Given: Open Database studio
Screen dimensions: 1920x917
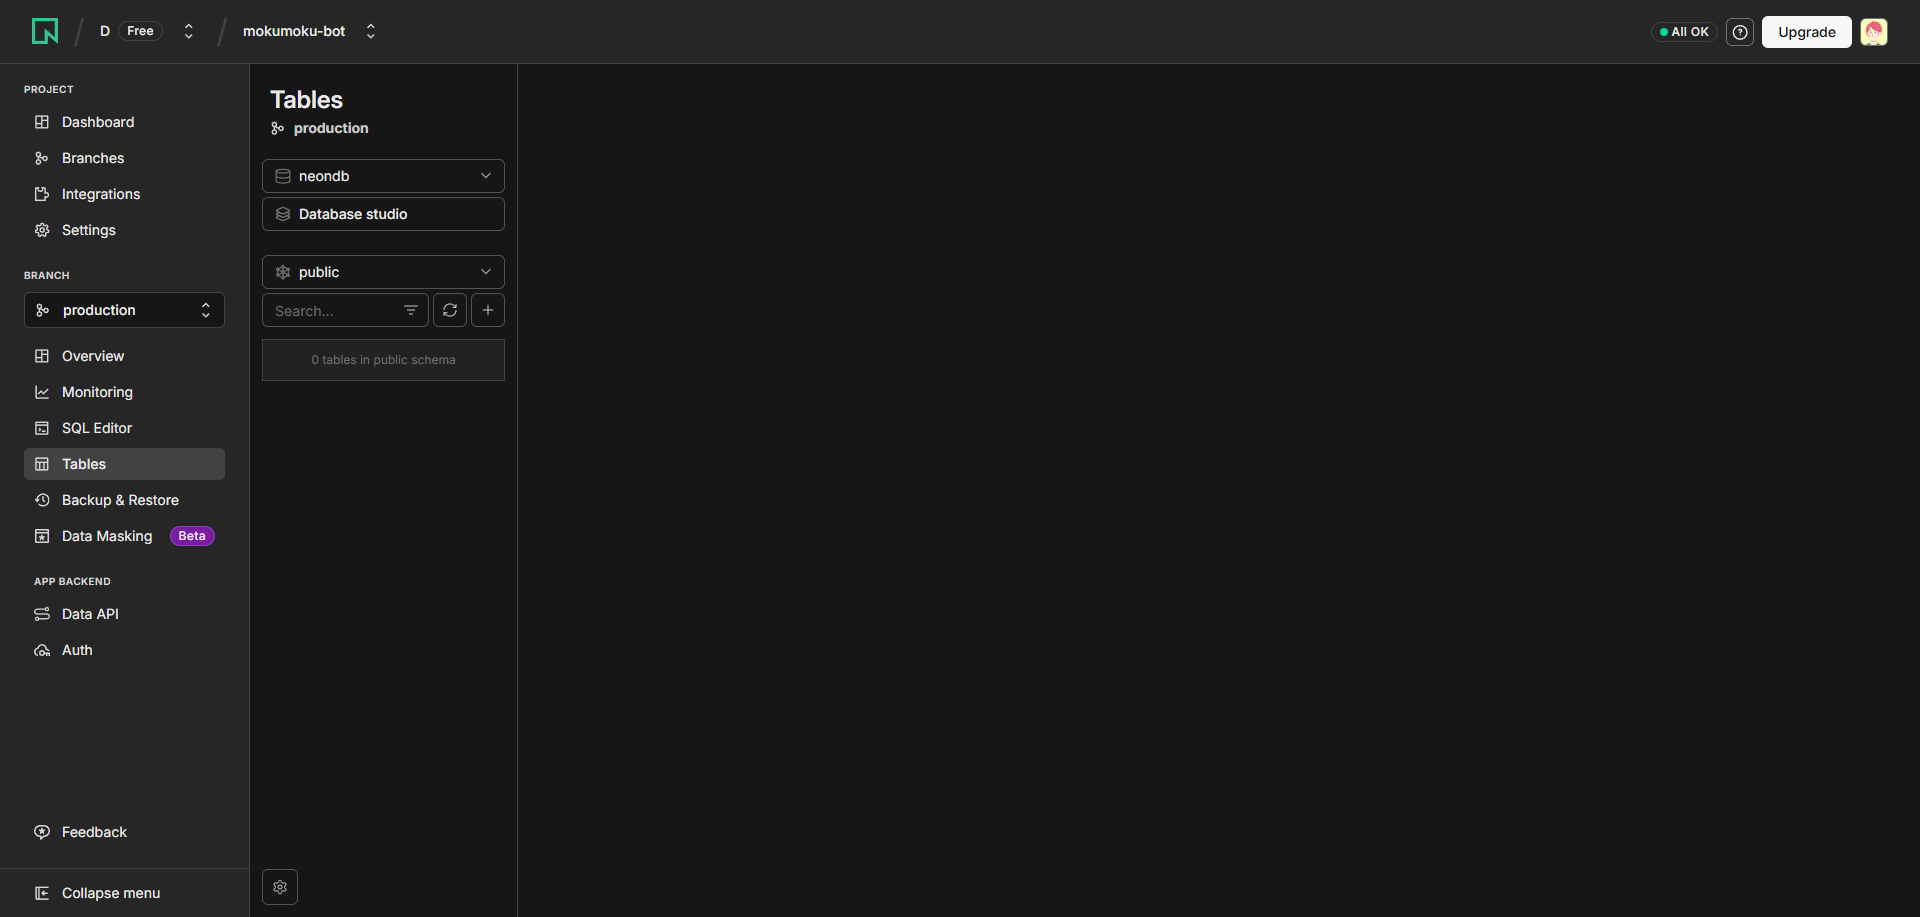Looking at the screenshot, I should [x=383, y=214].
